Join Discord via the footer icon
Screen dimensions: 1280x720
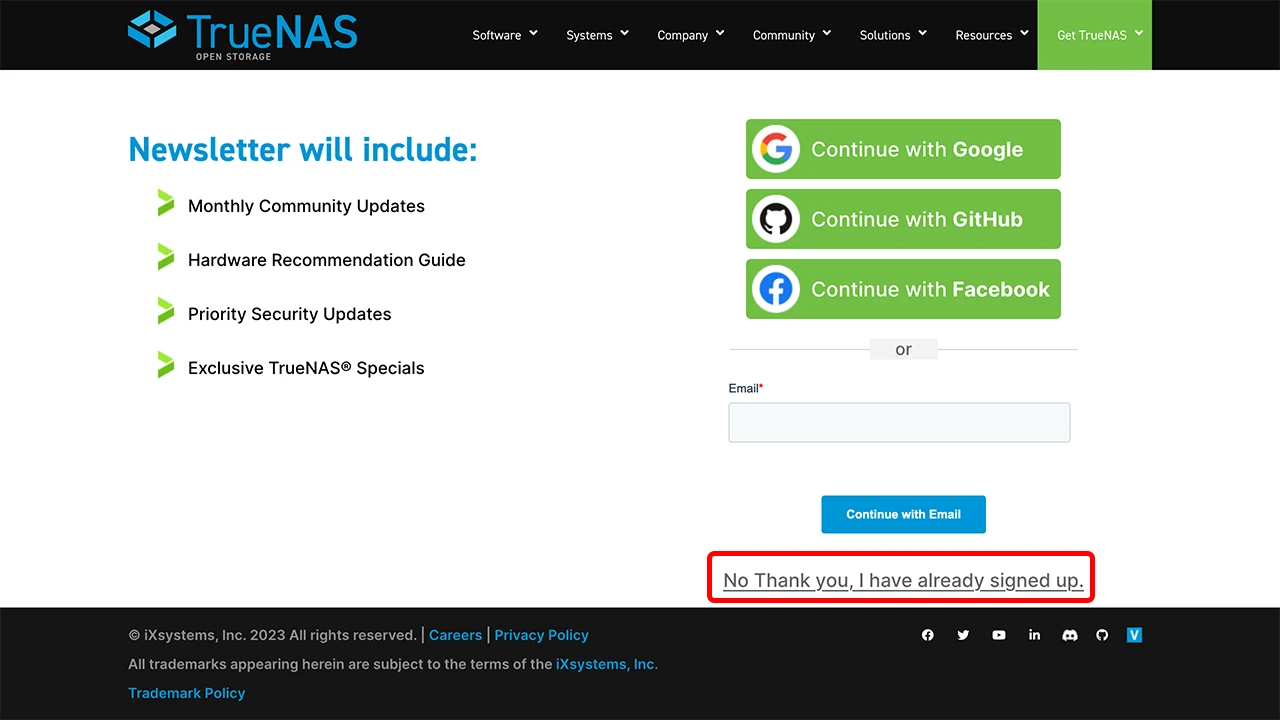tap(1069, 635)
